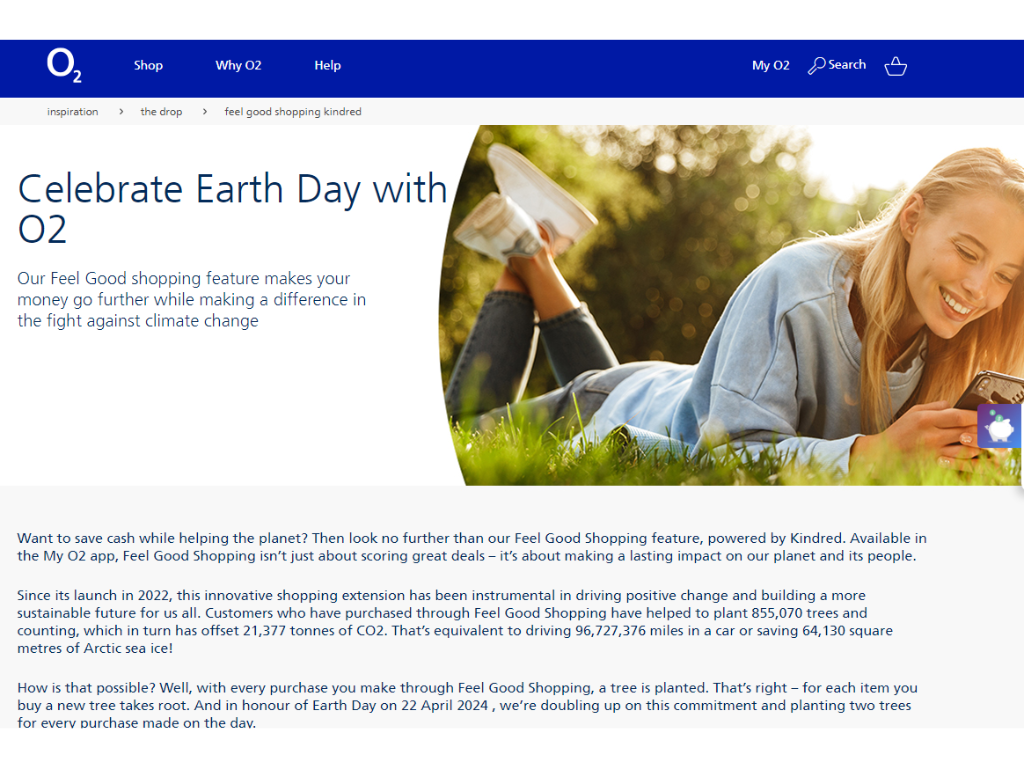Go to My O2 account
The image size is (1024, 768).
click(x=771, y=65)
